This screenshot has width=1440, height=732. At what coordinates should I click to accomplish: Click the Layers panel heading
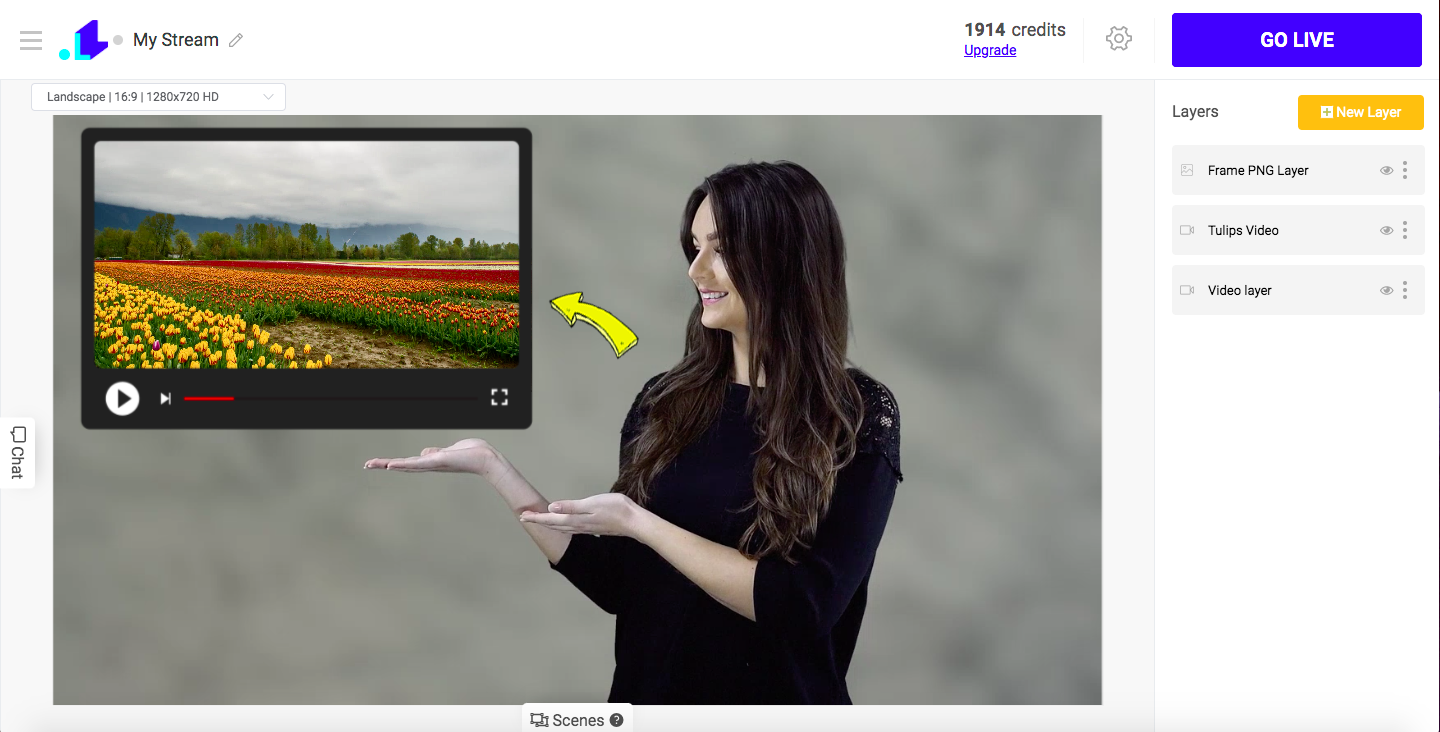(x=1195, y=112)
